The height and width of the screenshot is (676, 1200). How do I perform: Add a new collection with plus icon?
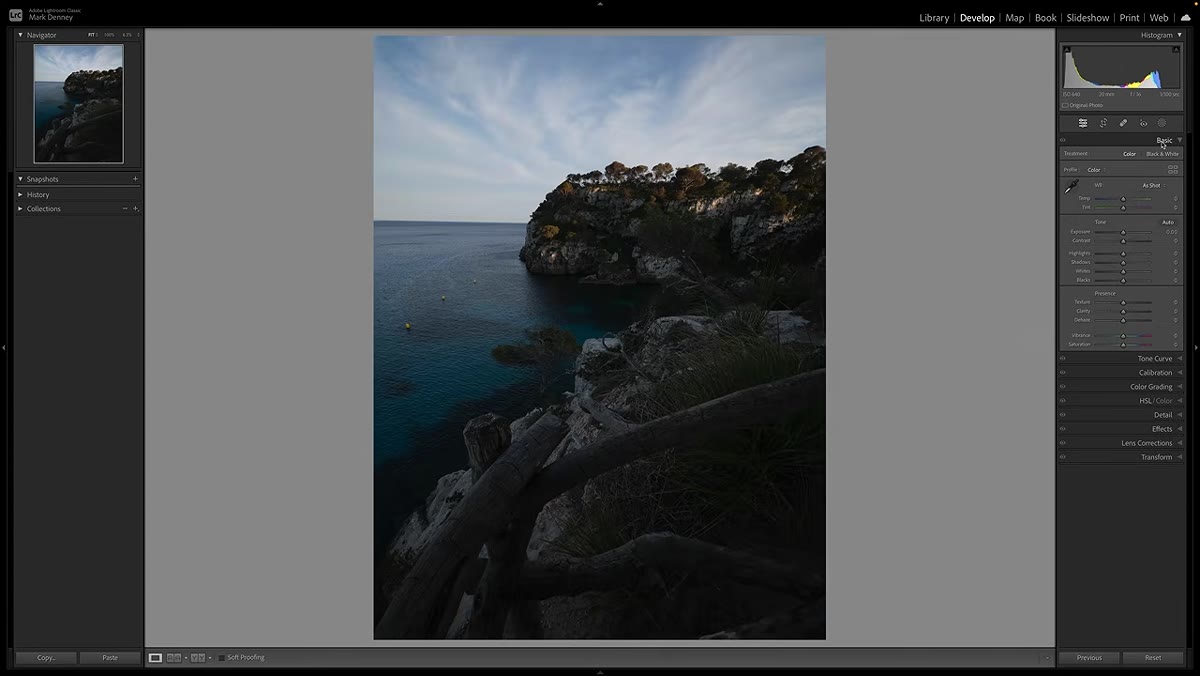135,209
